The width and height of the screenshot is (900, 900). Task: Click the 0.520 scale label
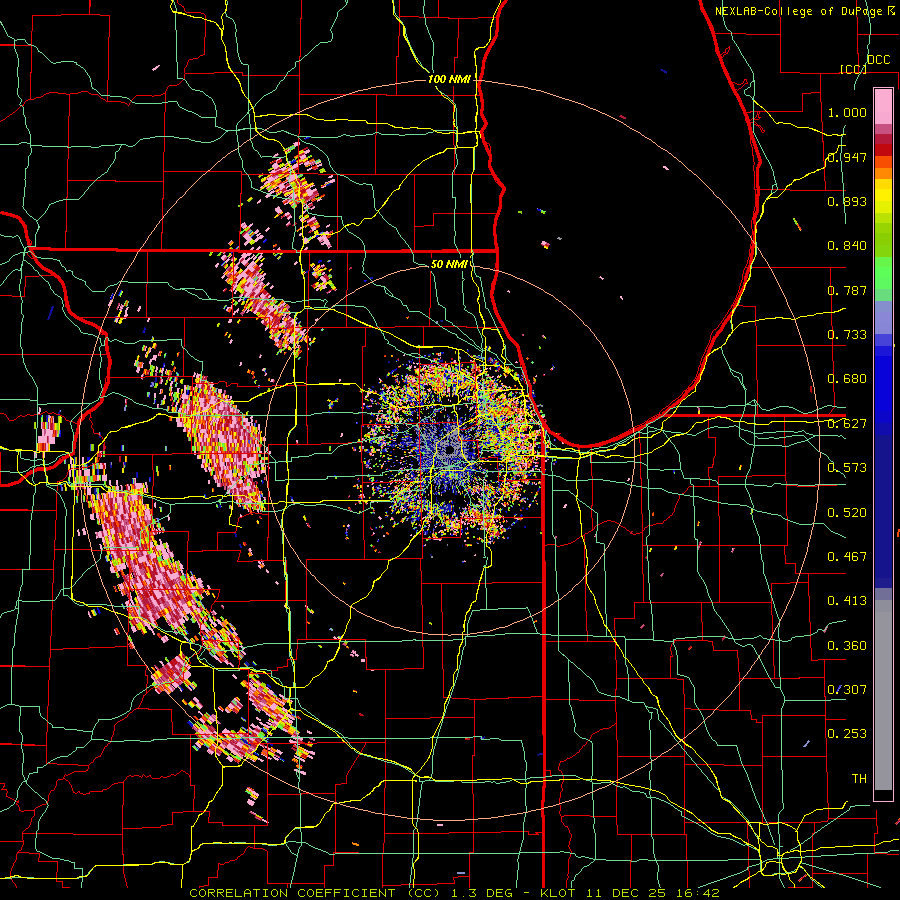click(x=847, y=512)
